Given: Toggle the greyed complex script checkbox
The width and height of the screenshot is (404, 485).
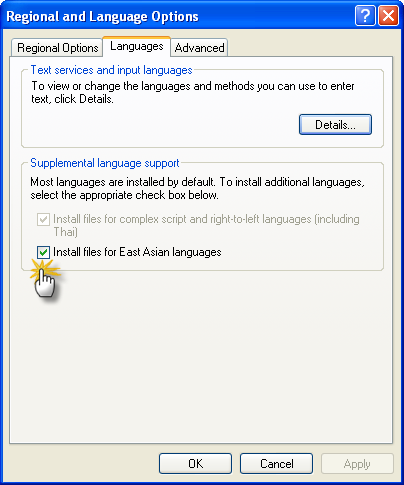Looking at the screenshot, I should tap(43, 219).
